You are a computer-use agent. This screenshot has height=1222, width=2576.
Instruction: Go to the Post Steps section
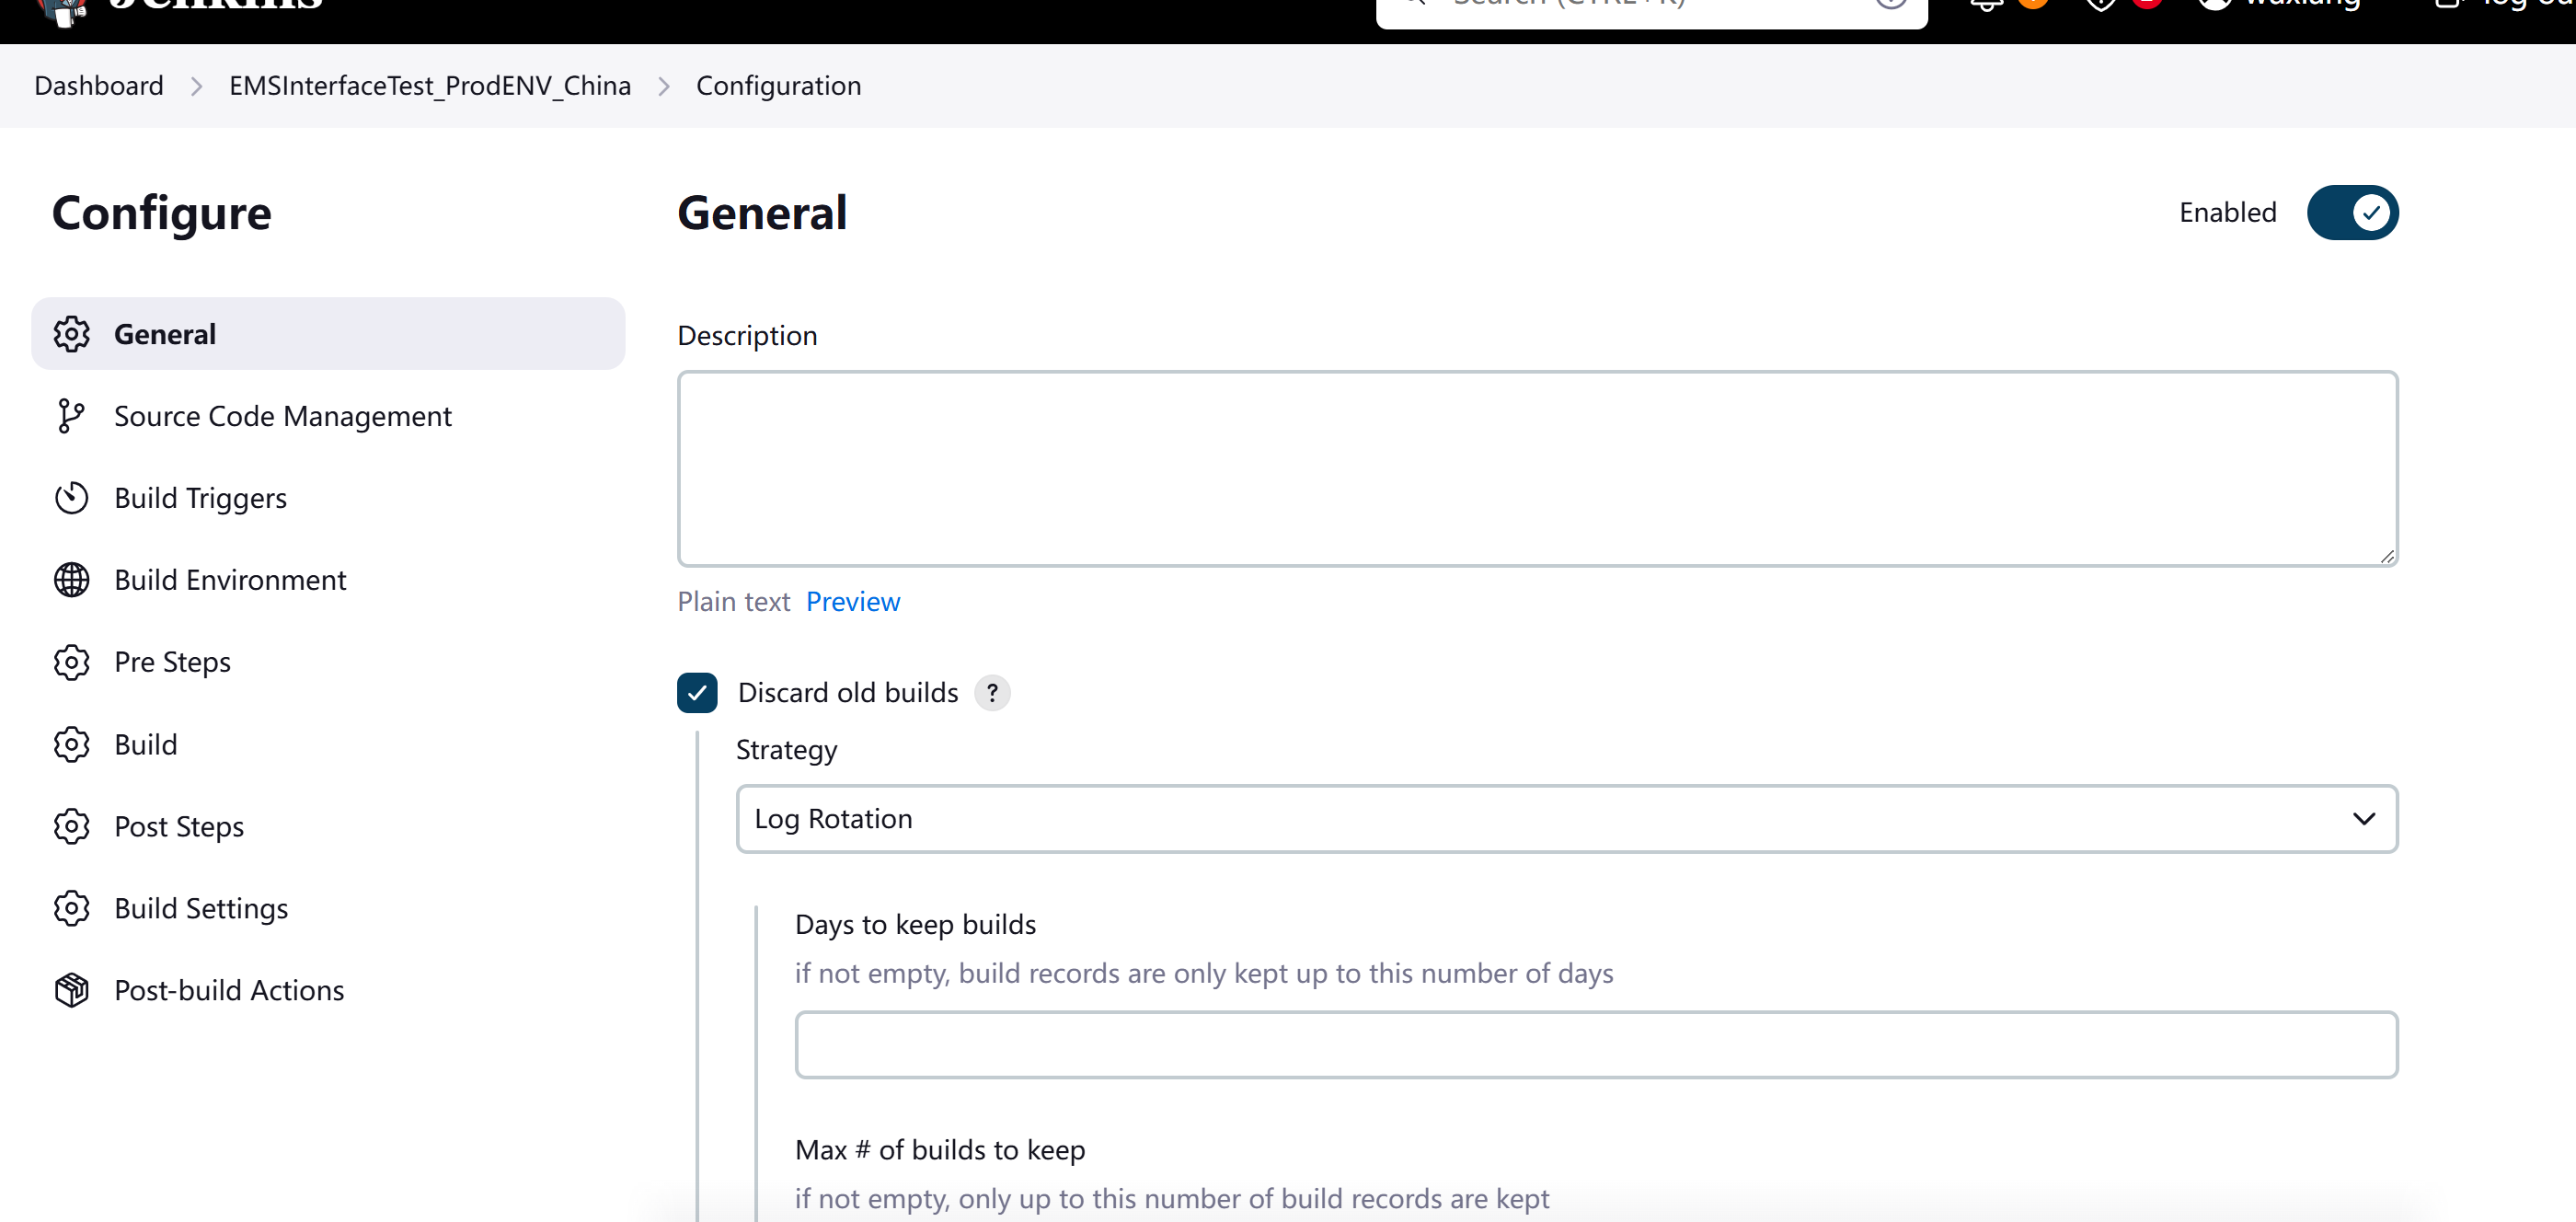tap(179, 827)
